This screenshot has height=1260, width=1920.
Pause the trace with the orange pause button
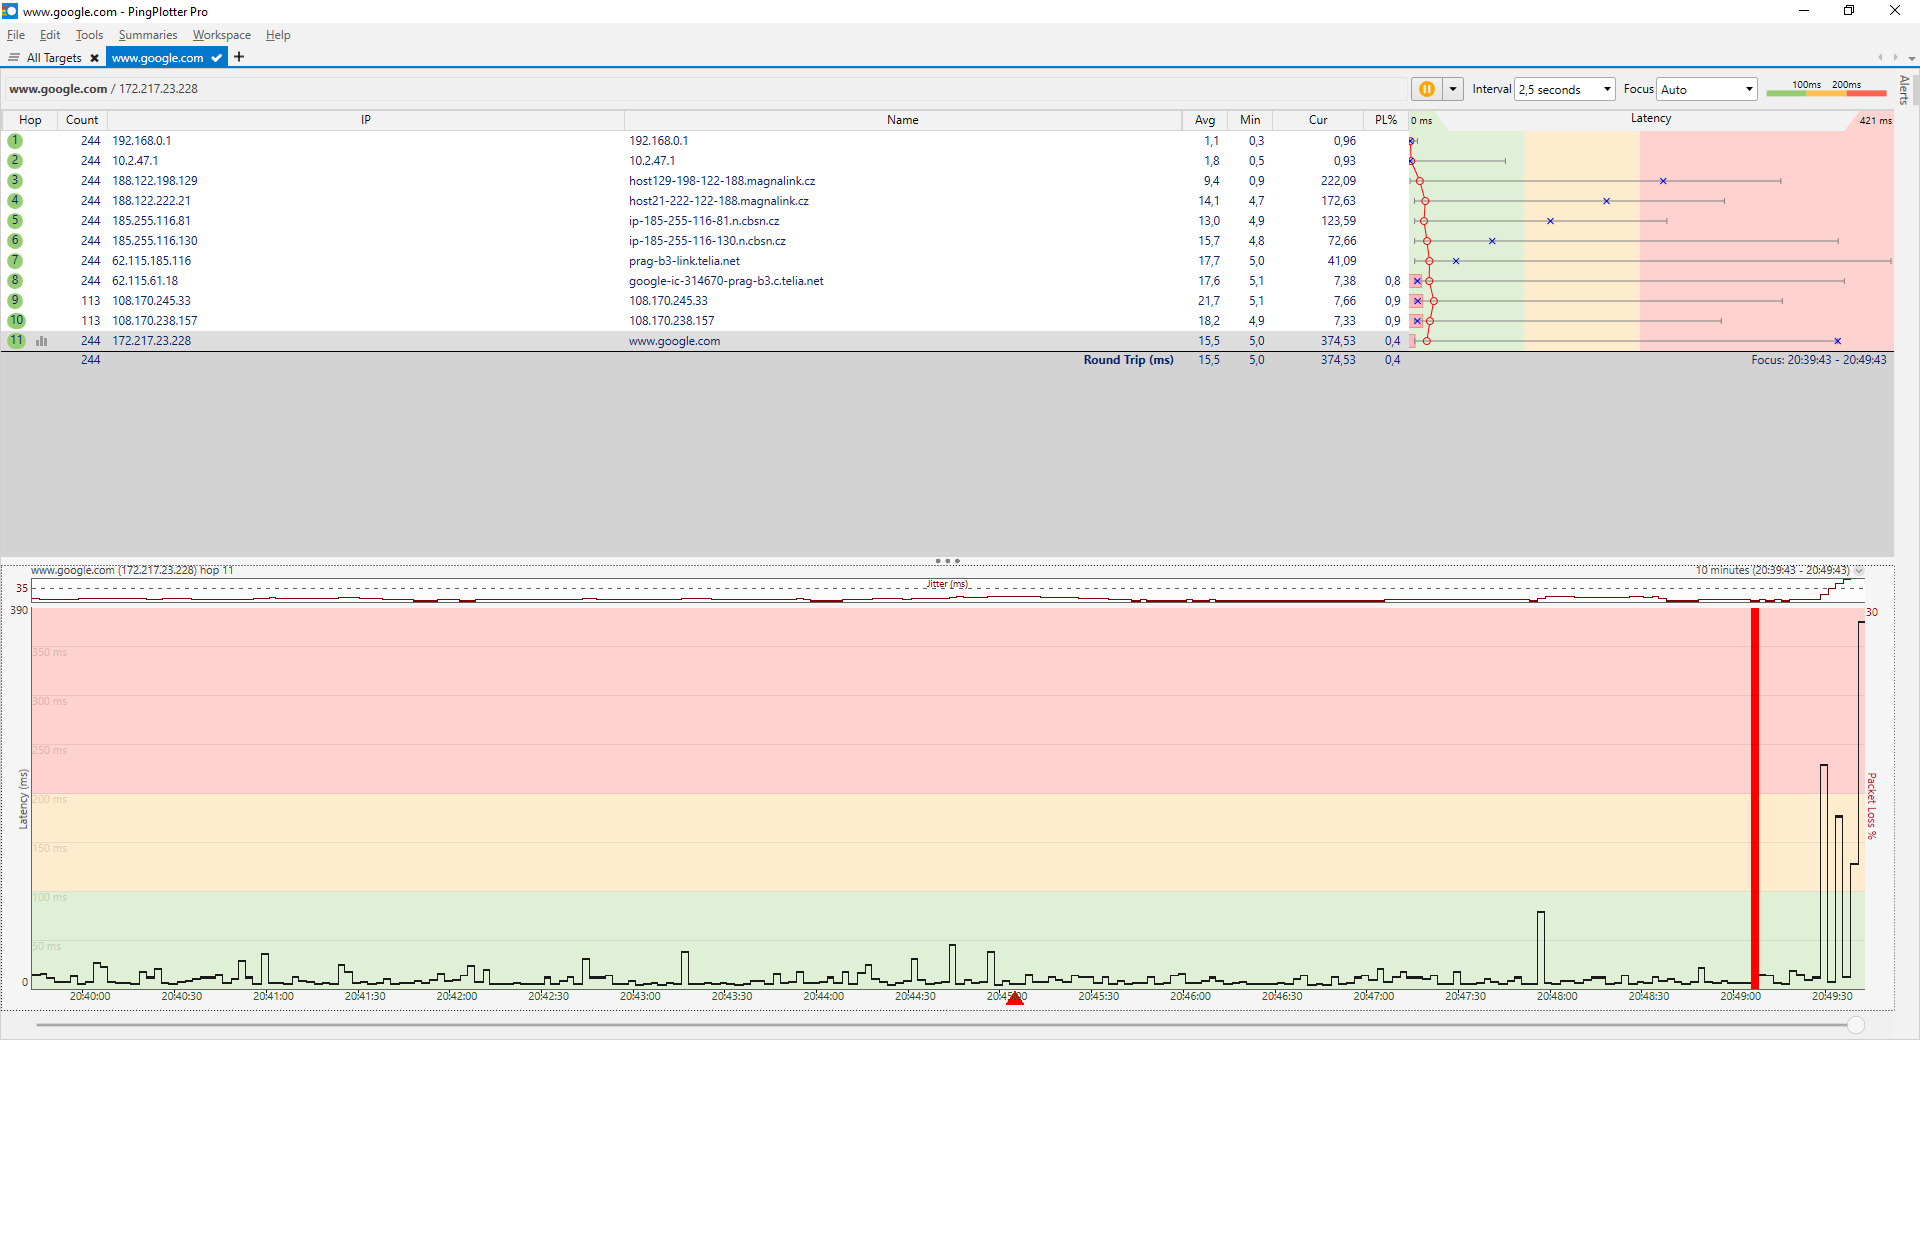[1426, 89]
